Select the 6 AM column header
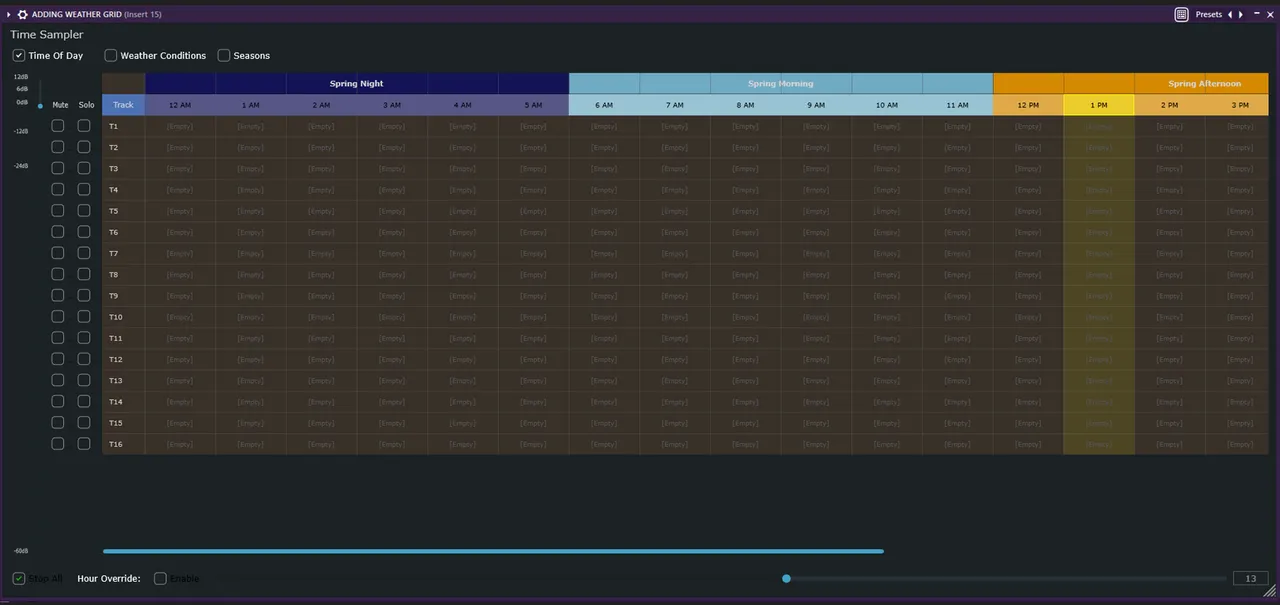1280x605 pixels. pyautogui.click(x=603, y=104)
